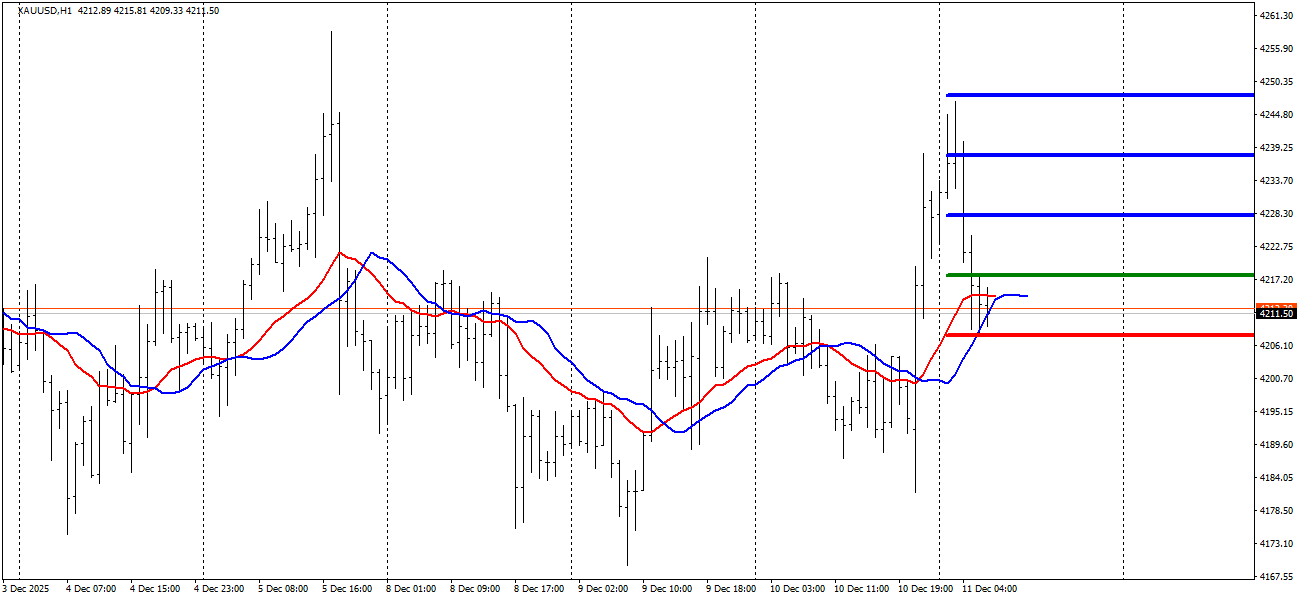Click the 8 Dec 01:00 time label
Viewport: 1300px width, 600px height.
pyautogui.click(x=411, y=589)
